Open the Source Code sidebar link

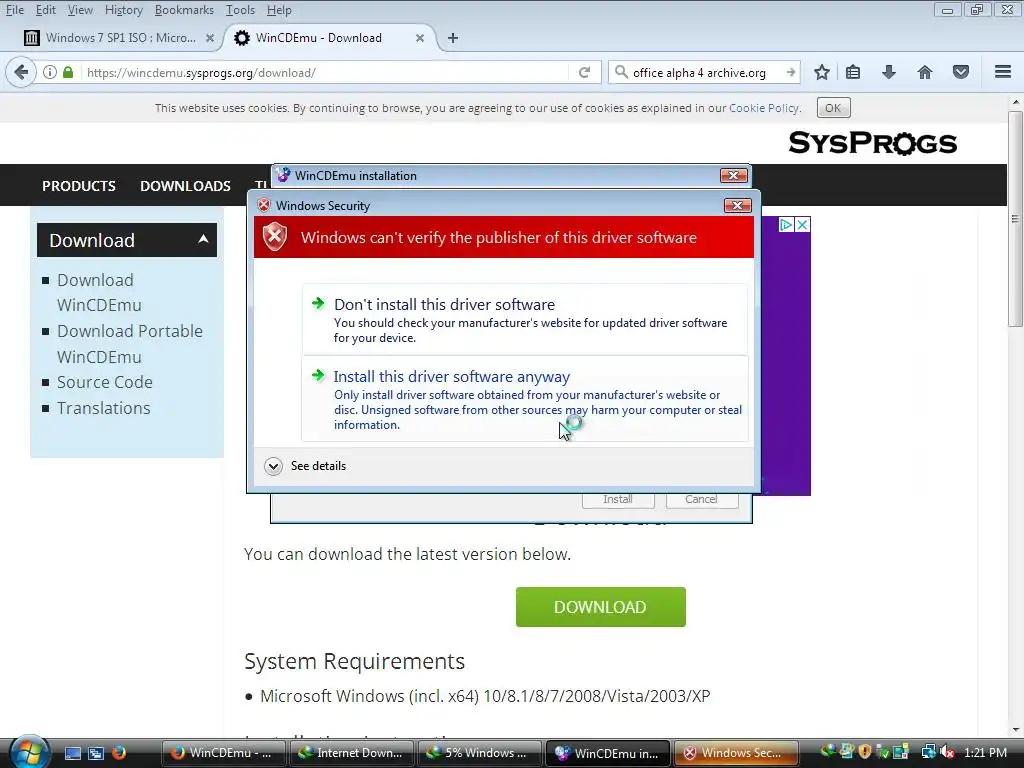pos(104,382)
